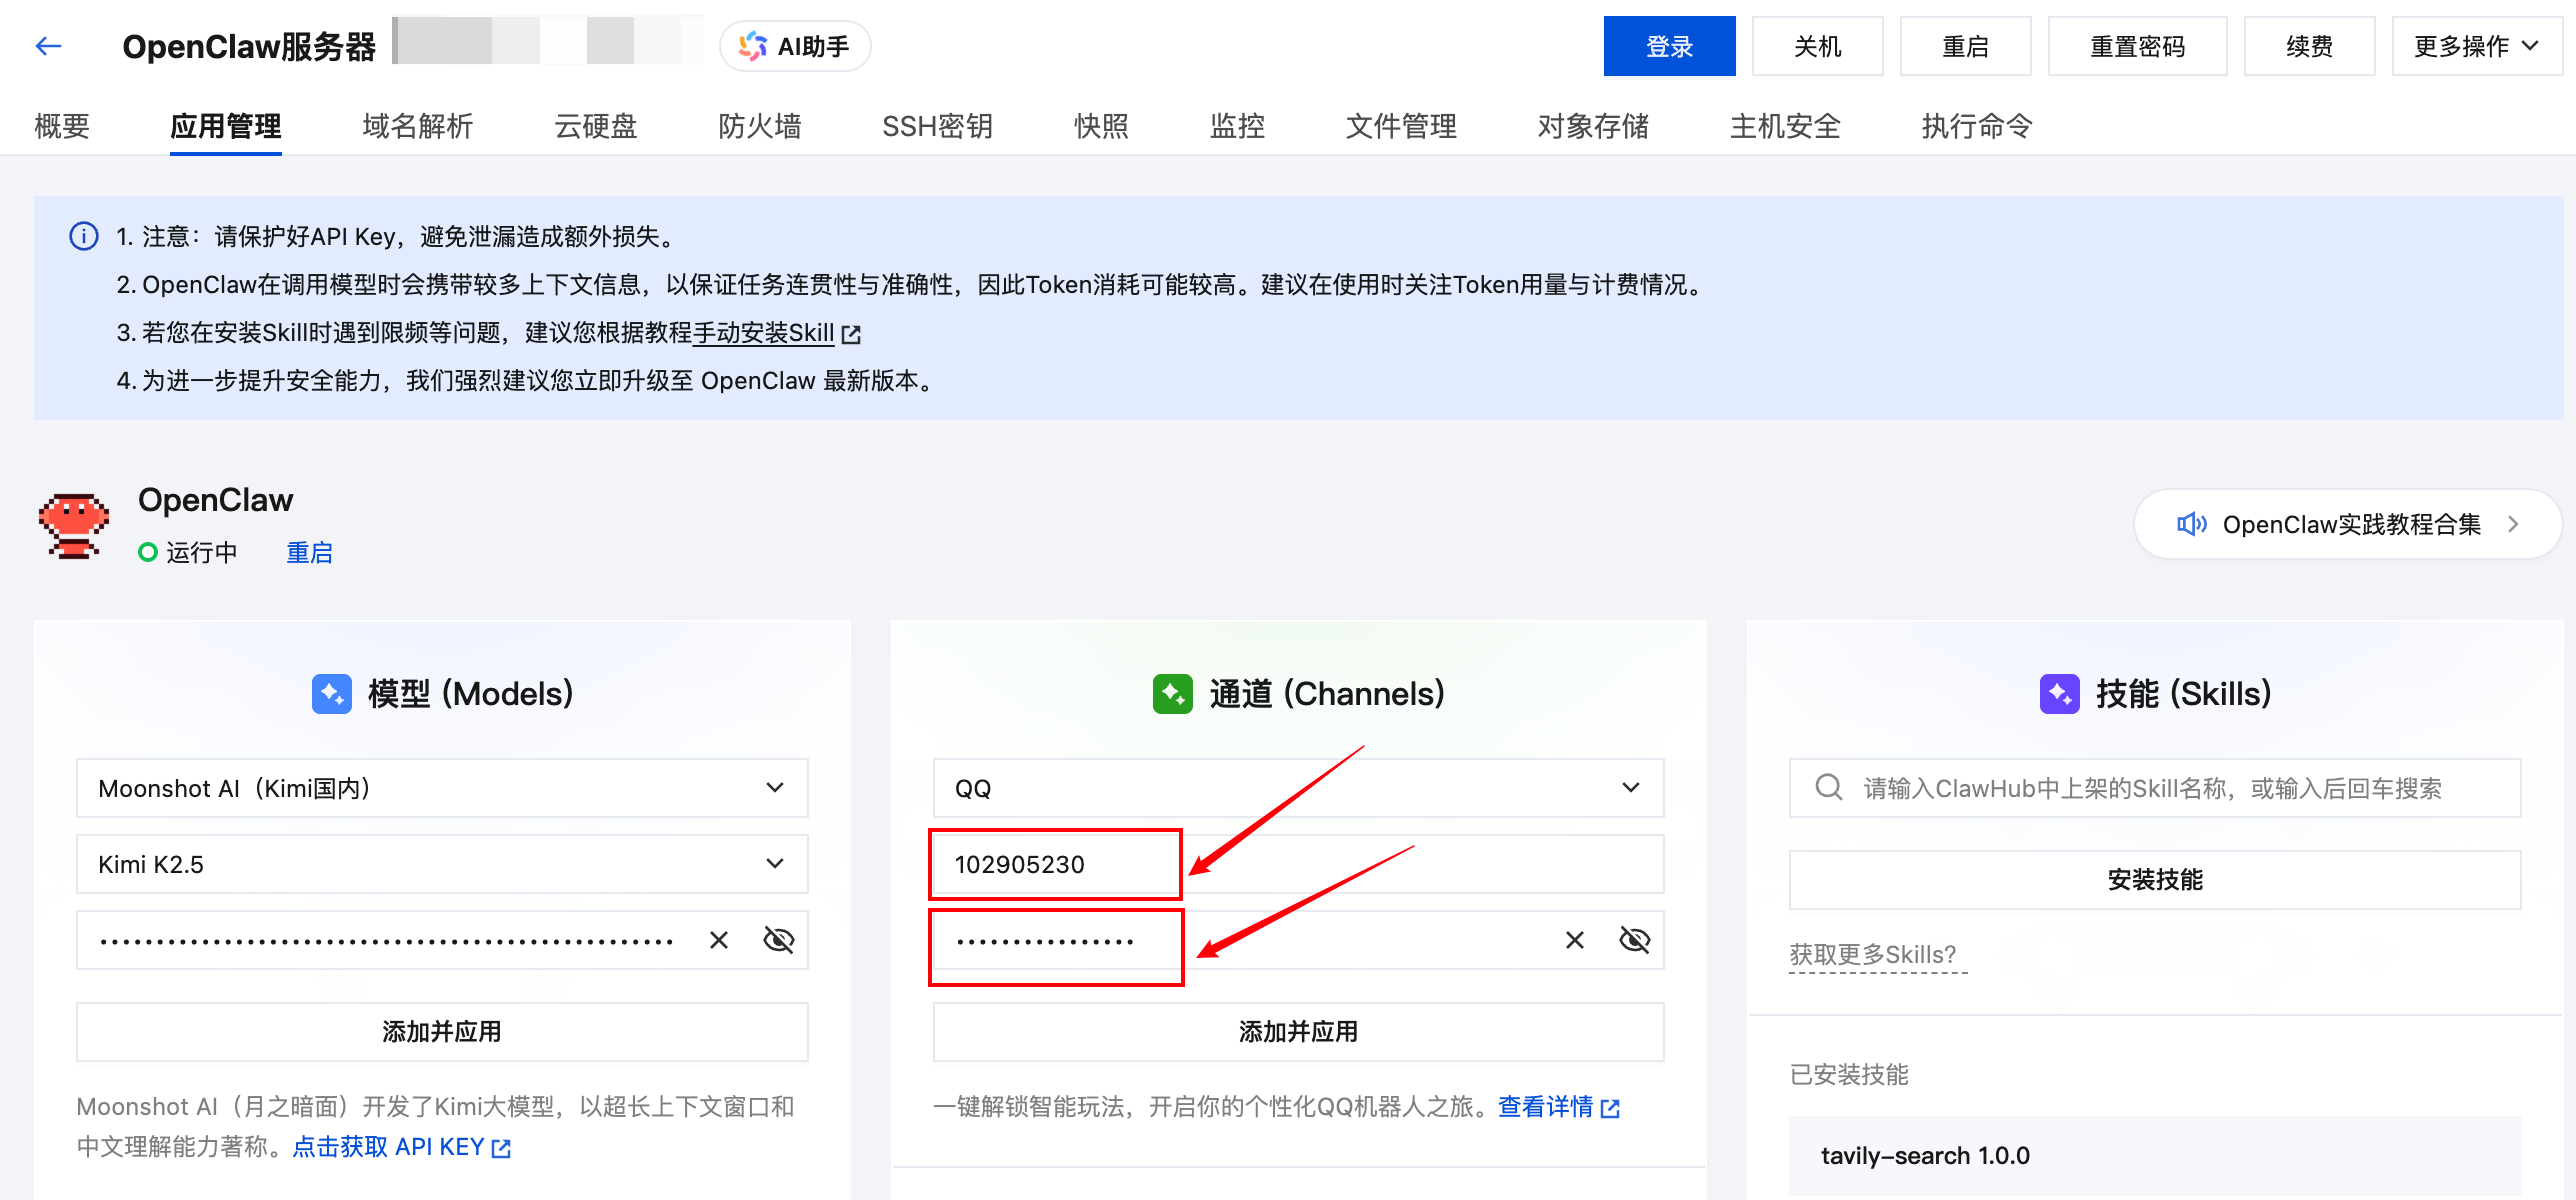The image size is (2576, 1200).
Task: Click the Models panel sparkle icon
Action: (333, 693)
